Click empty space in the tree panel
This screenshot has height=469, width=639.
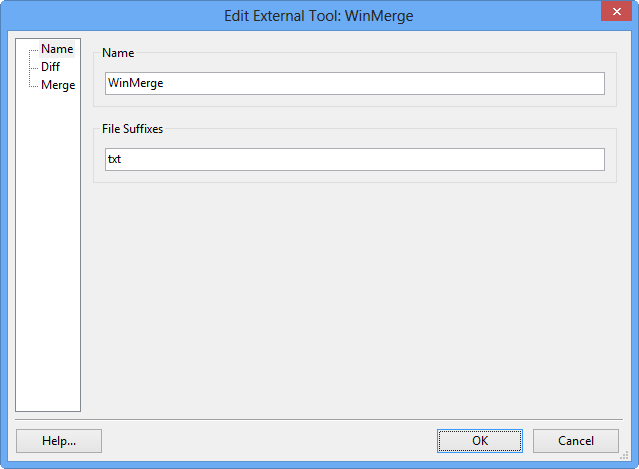(48, 250)
